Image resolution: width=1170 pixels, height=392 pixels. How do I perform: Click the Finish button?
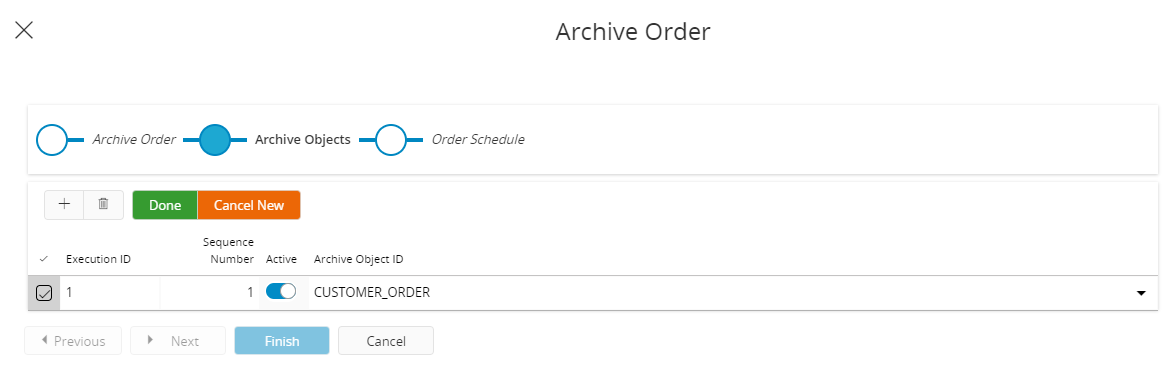282,340
